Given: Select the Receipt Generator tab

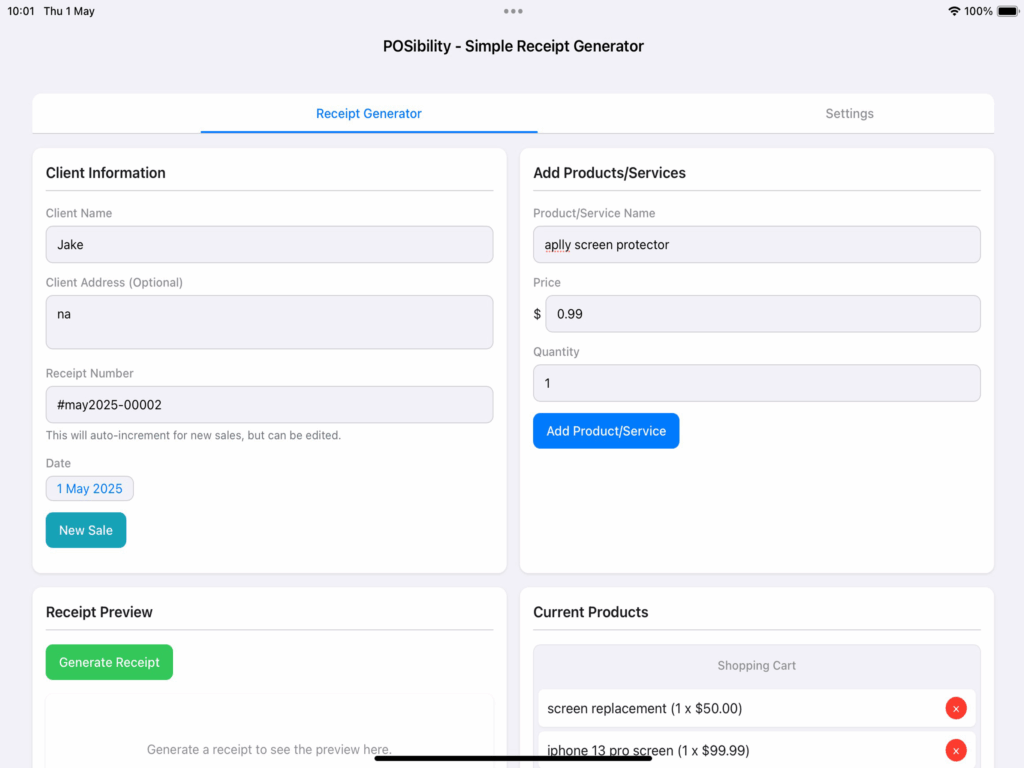Looking at the screenshot, I should pos(368,114).
